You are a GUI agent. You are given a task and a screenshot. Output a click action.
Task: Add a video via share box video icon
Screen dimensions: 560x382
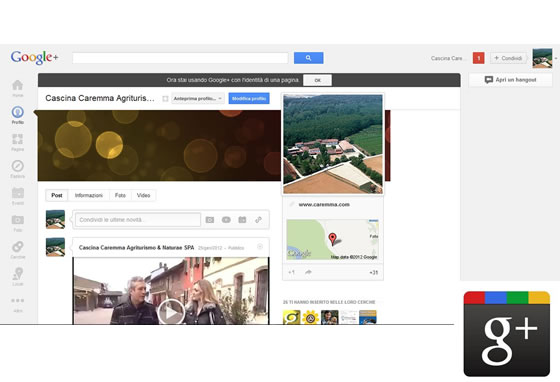pyautogui.click(x=226, y=220)
